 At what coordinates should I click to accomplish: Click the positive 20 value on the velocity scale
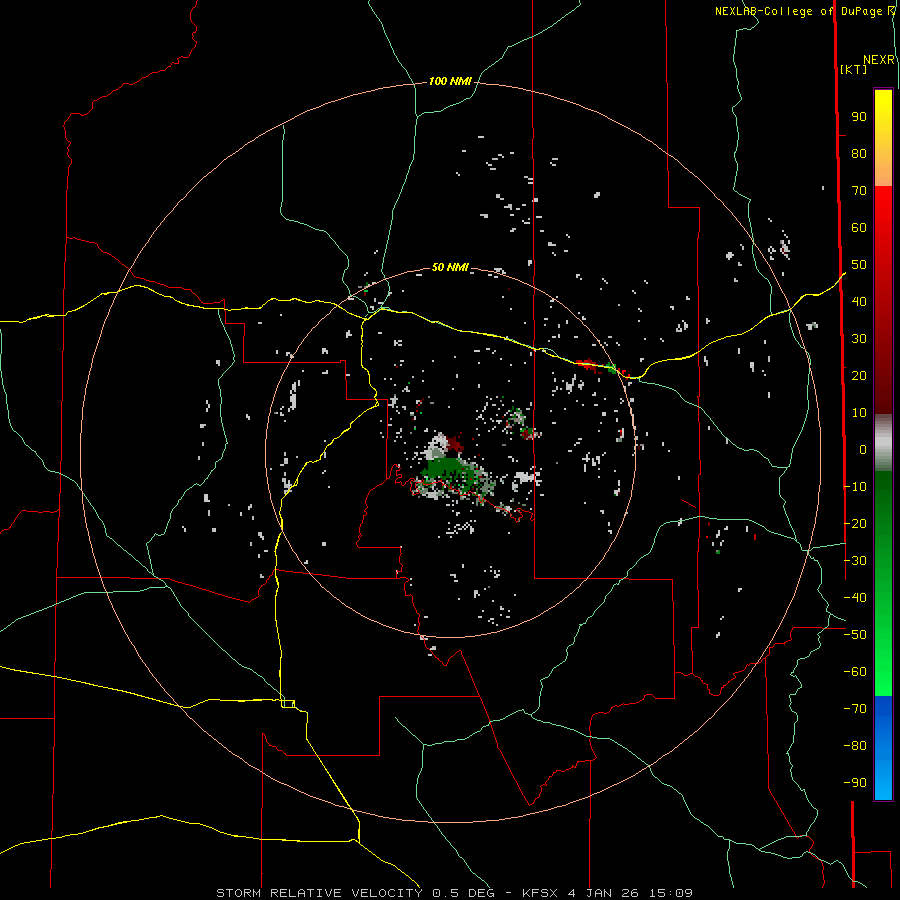(x=859, y=376)
